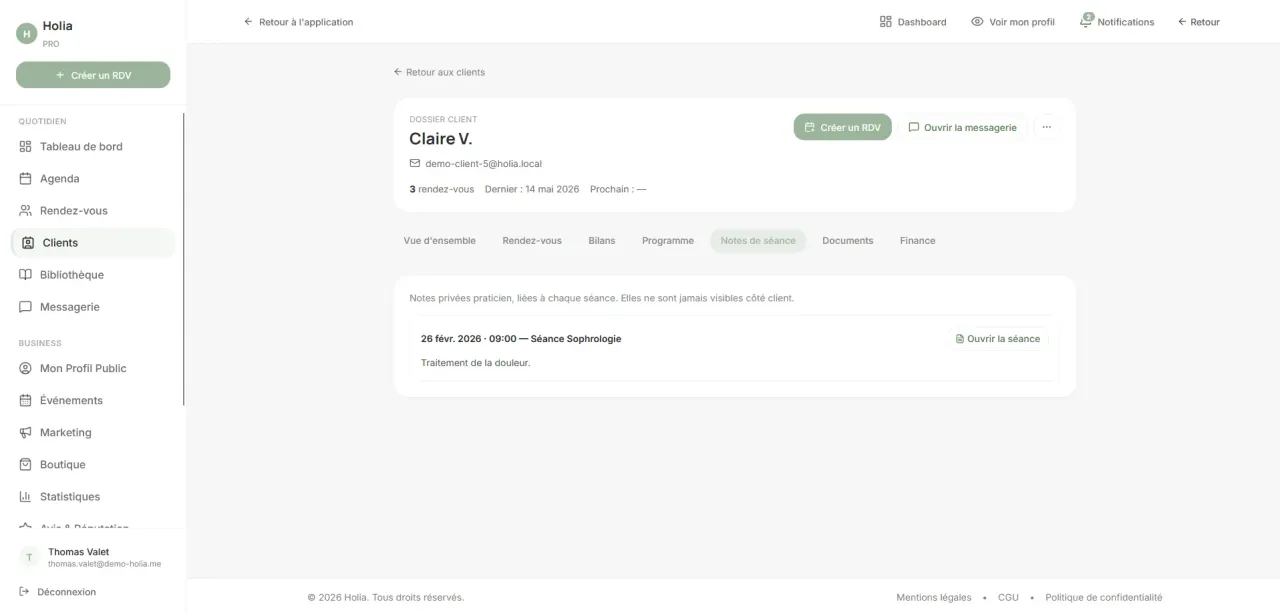The height and width of the screenshot is (614, 1280).
Task: Click the Agenda calendar icon in sidebar
Action: coord(26,179)
